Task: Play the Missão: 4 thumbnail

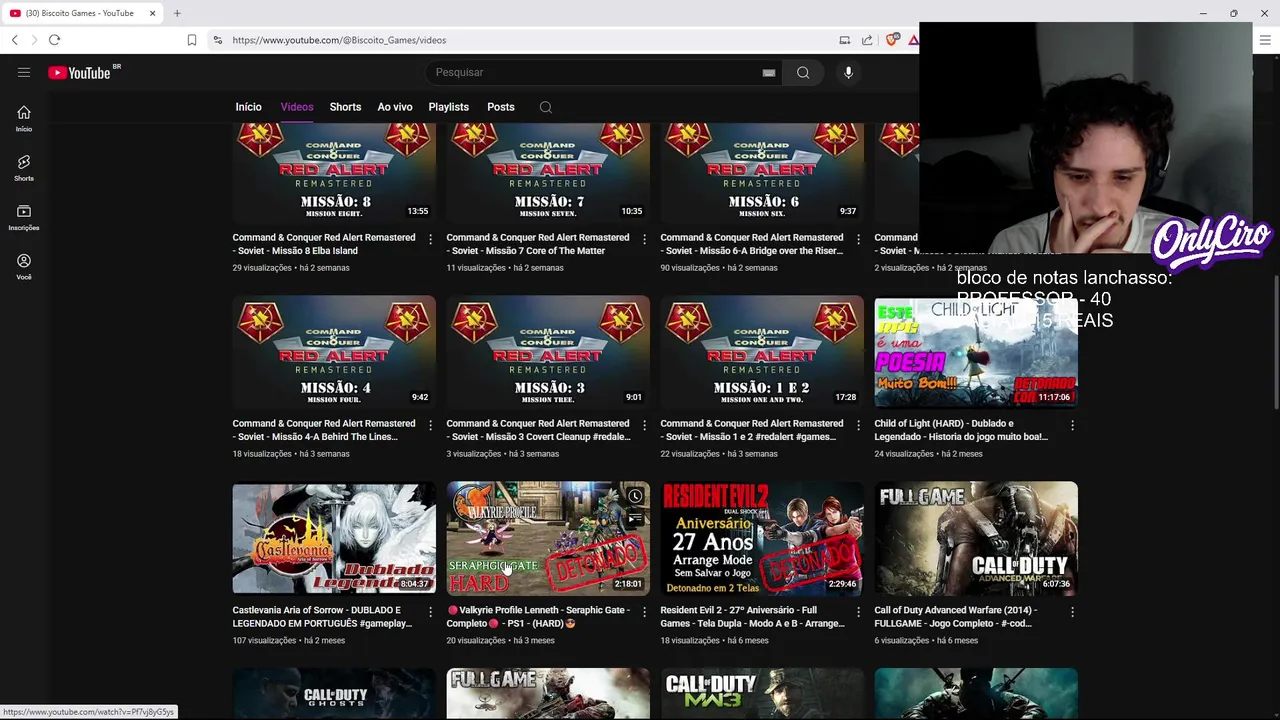Action: [x=334, y=351]
